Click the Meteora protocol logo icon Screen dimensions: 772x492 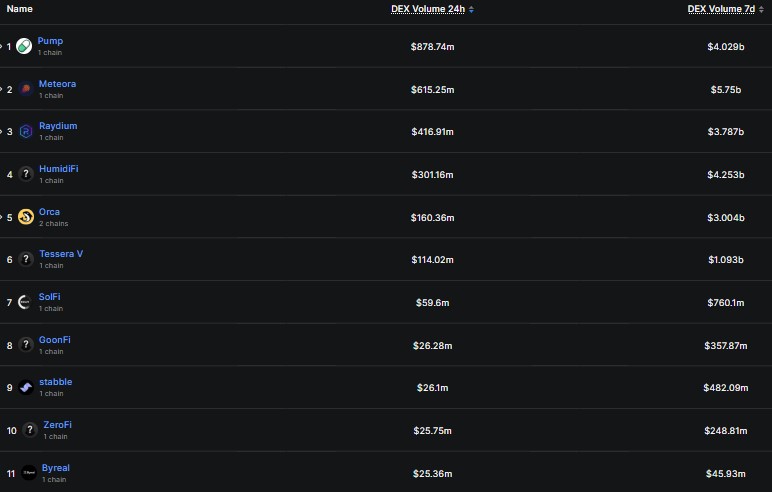(26, 89)
